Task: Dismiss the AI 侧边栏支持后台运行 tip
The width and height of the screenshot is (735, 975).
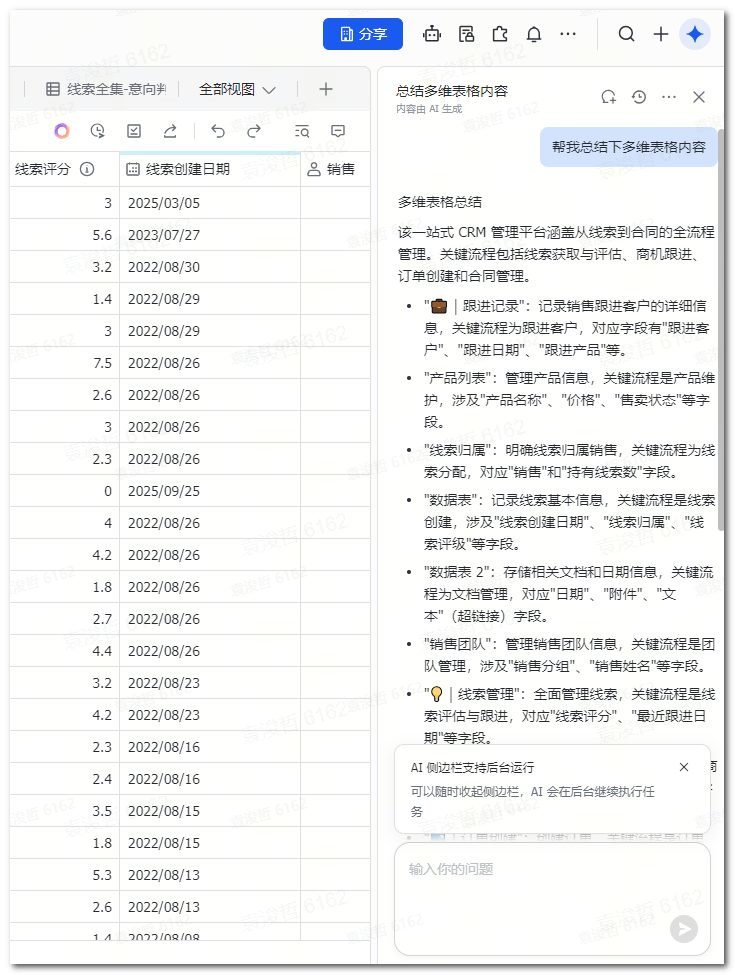Action: pyautogui.click(x=684, y=767)
